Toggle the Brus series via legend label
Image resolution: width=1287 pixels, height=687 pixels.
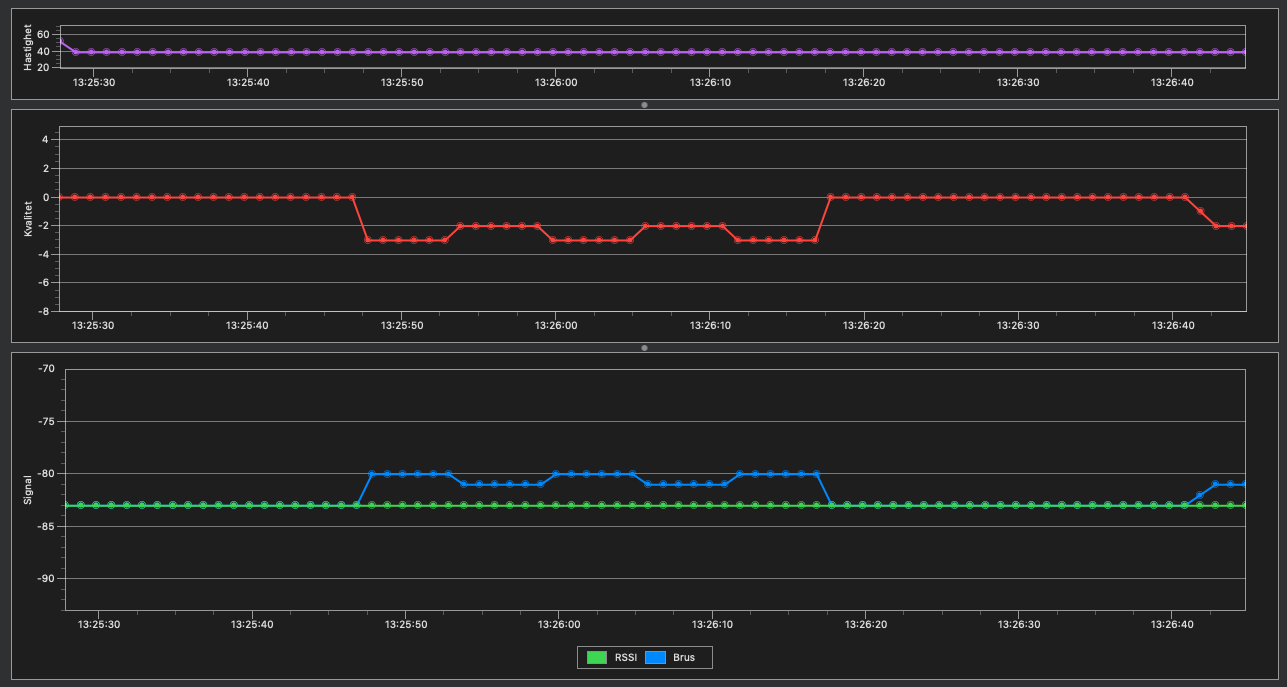[684, 657]
